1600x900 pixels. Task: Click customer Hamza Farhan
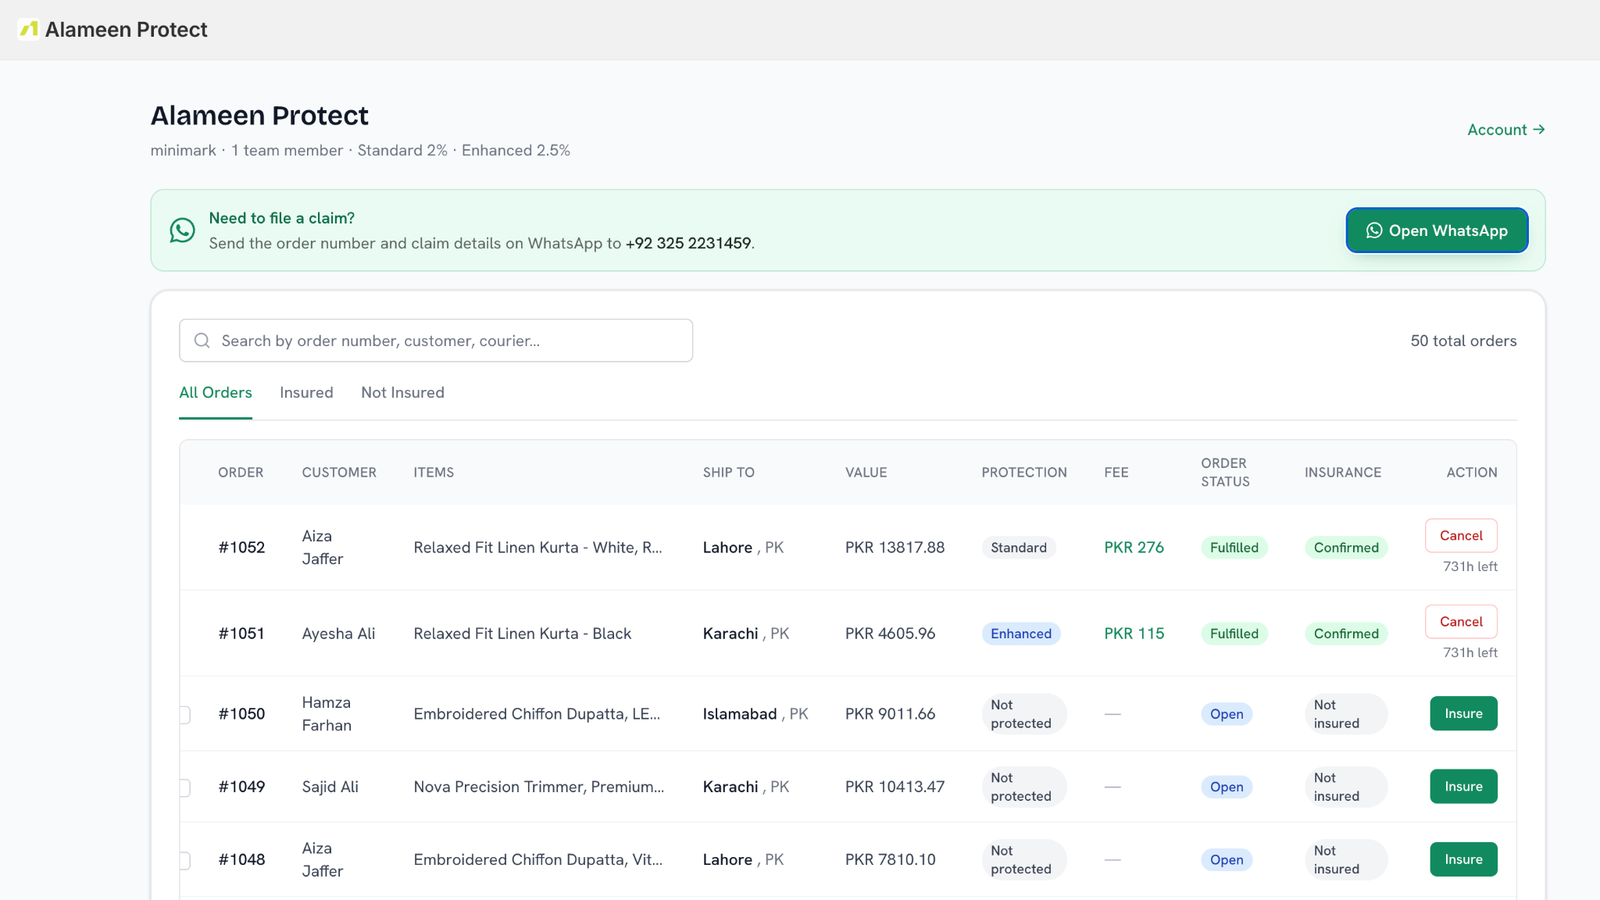tap(327, 714)
